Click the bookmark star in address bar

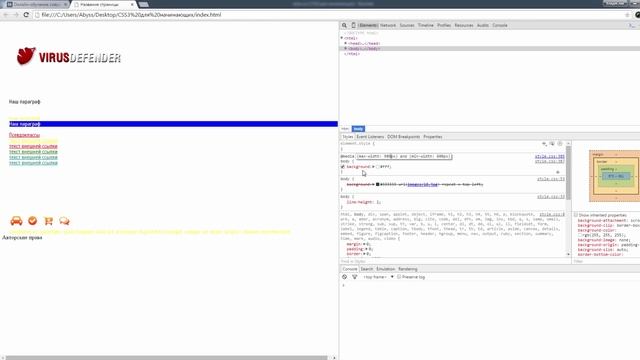point(627,15)
